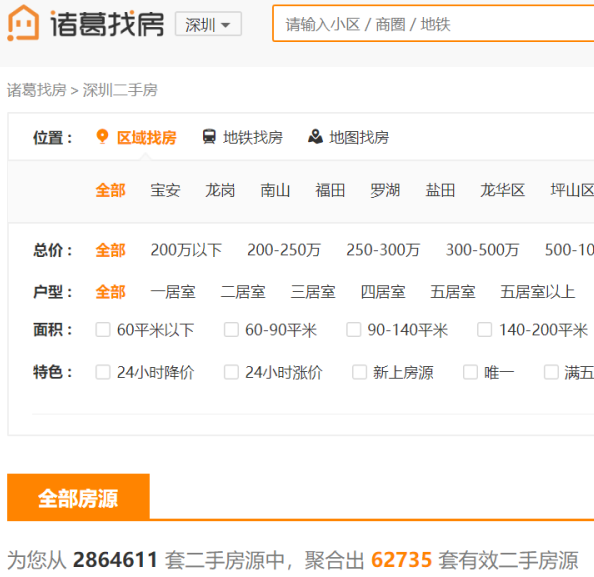Click the 深圳二手房 breadcrumb link
Viewport: 594px width, 577px height.
[x=120, y=90]
